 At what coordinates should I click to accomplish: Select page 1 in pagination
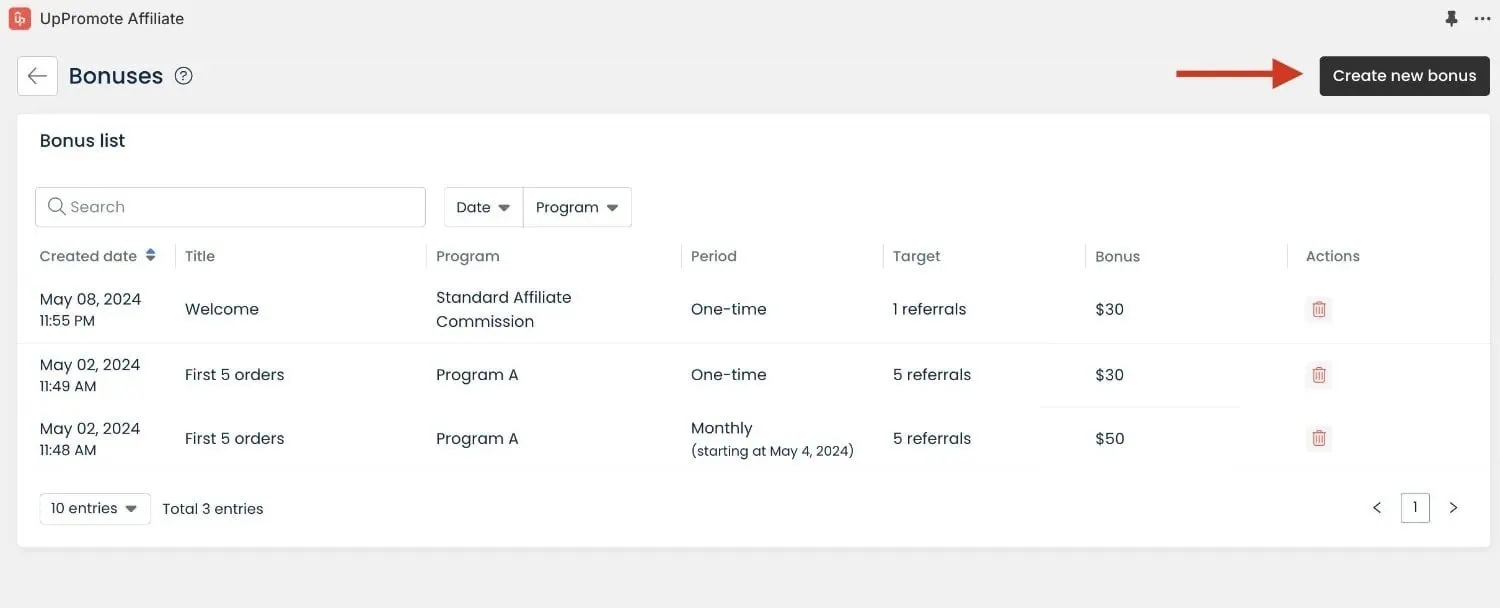point(1415,508)
